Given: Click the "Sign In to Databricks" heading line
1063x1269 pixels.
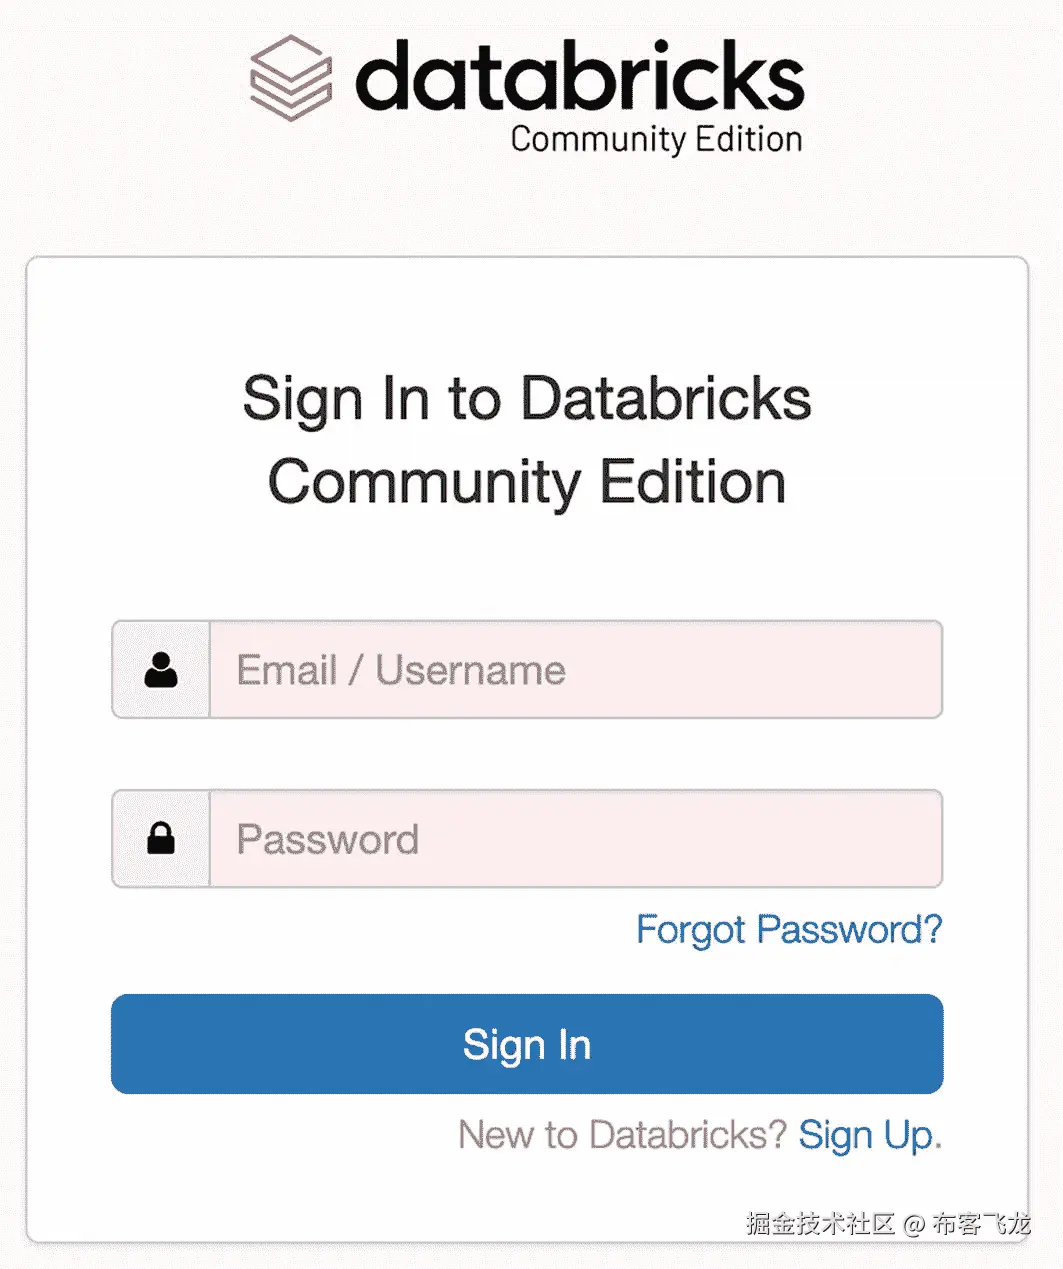Looking at the screenshot, I should [x=527, y=398].
